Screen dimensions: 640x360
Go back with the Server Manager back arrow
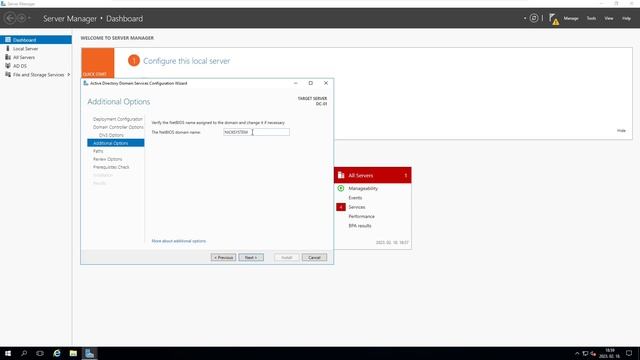click(10, 18)
